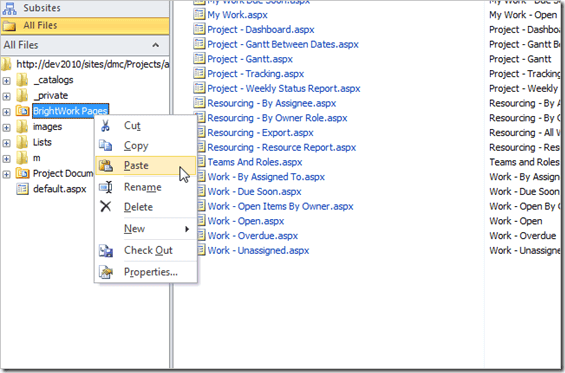Open the Resourcing - Export.aspx file
The width and height of the screenshot is (565, 373).
point(261,133)
